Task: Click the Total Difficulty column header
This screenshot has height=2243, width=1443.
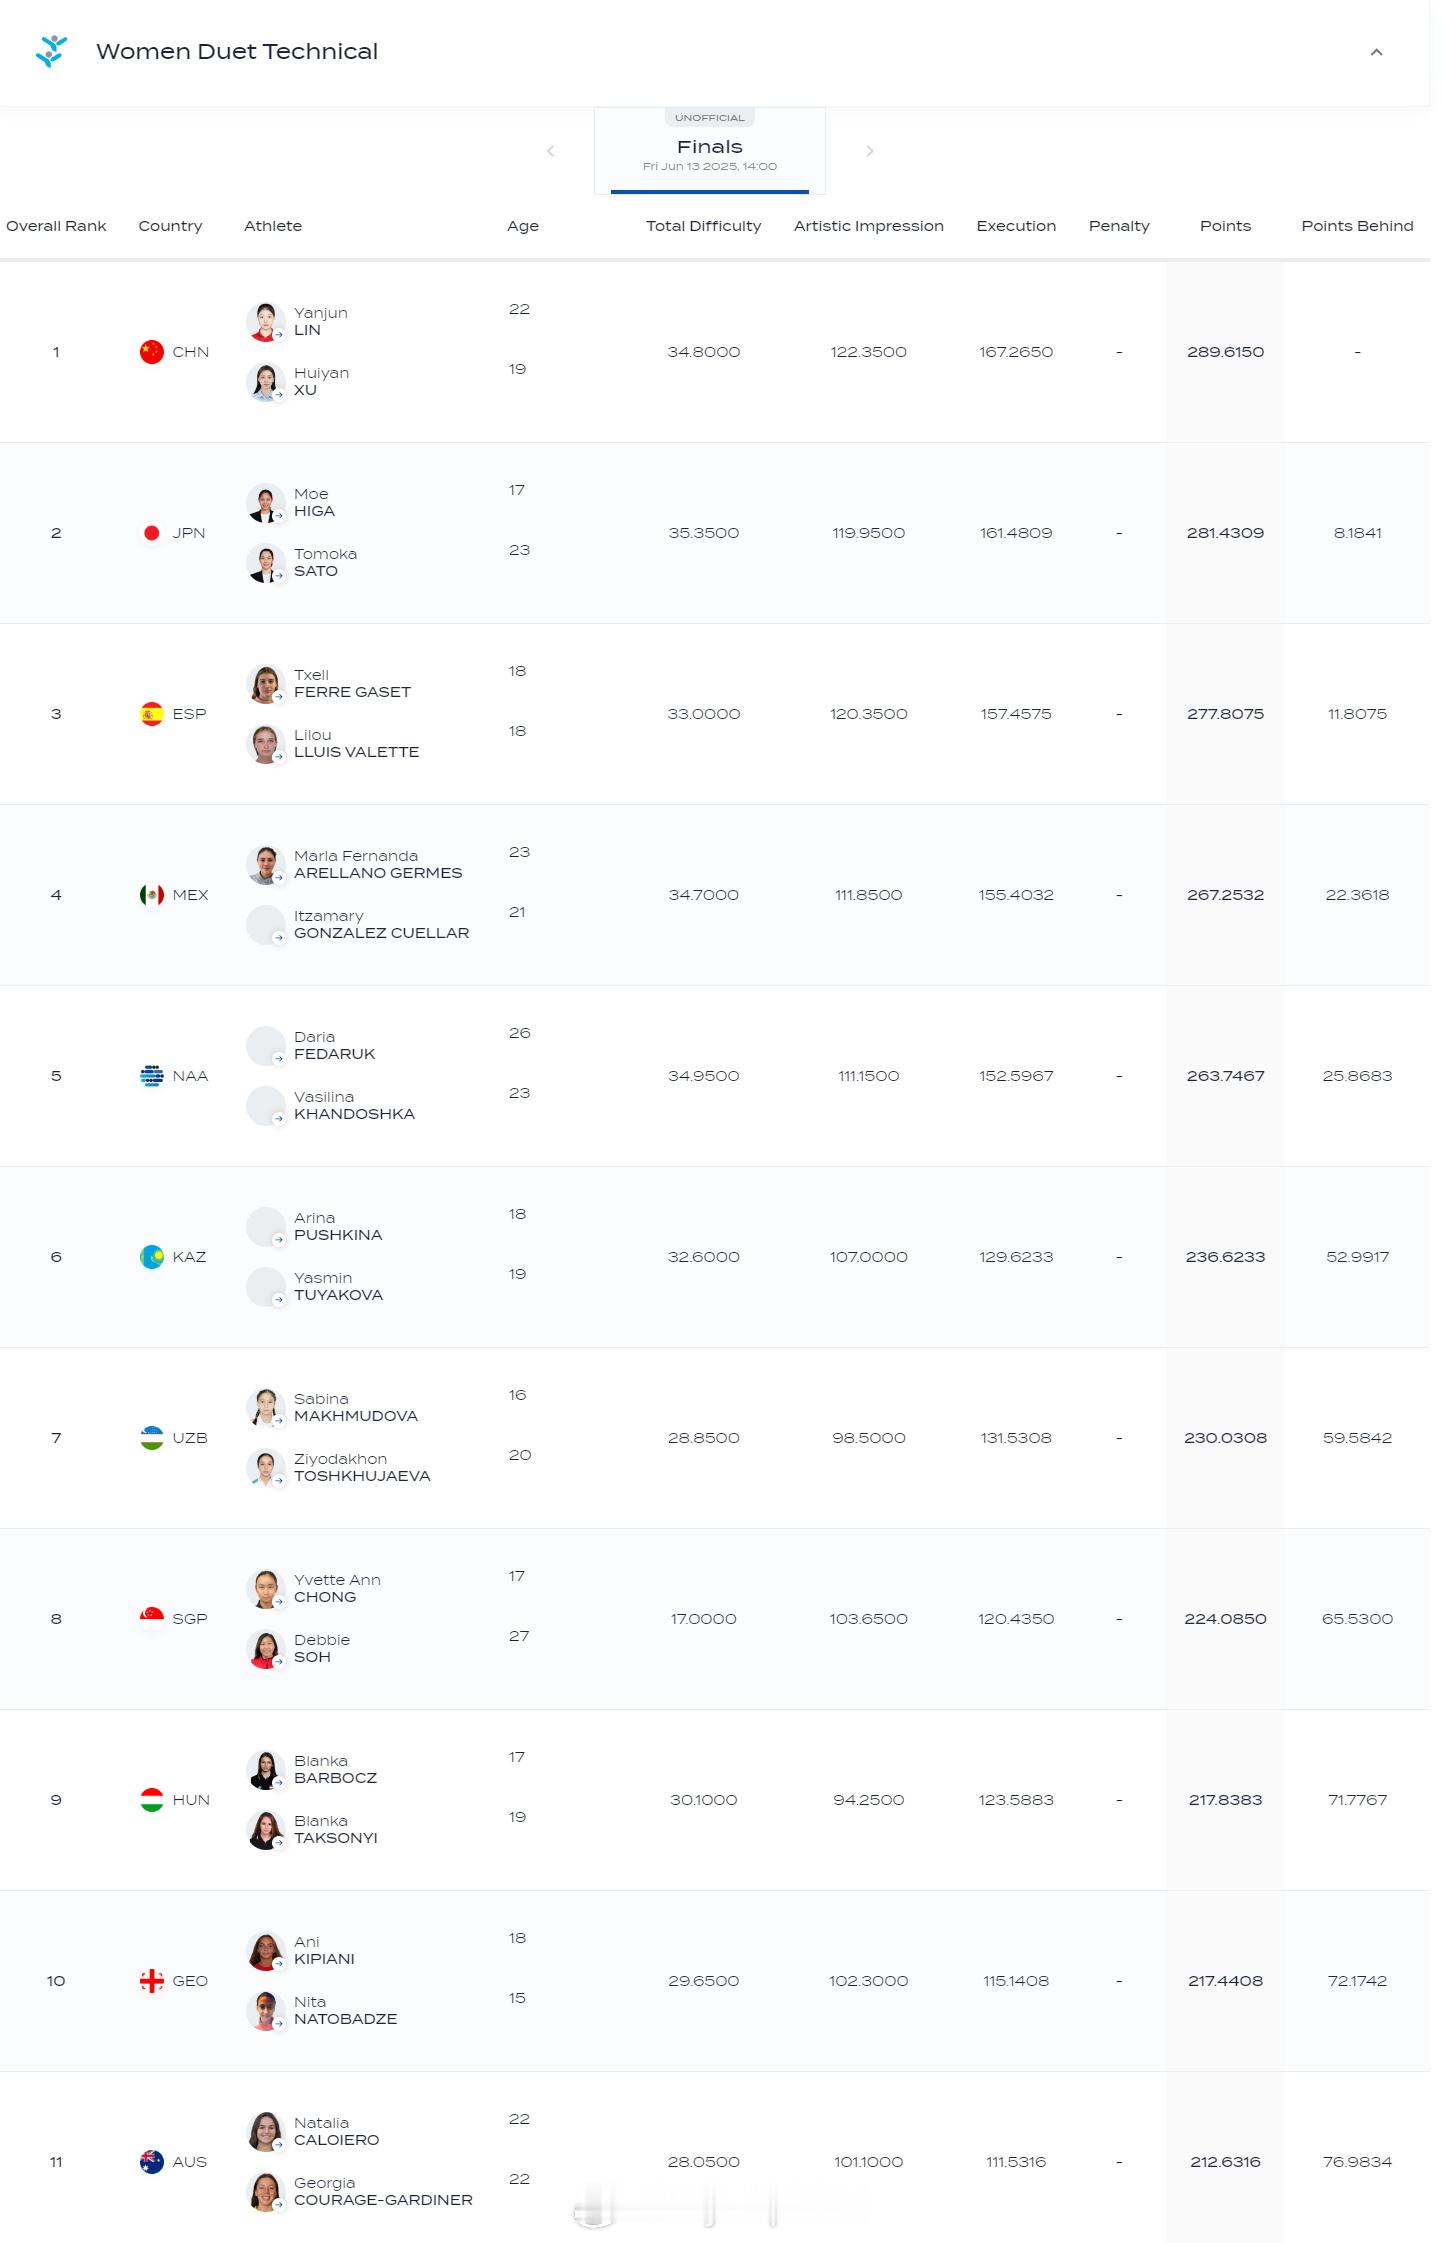Action: click(703, 226)
